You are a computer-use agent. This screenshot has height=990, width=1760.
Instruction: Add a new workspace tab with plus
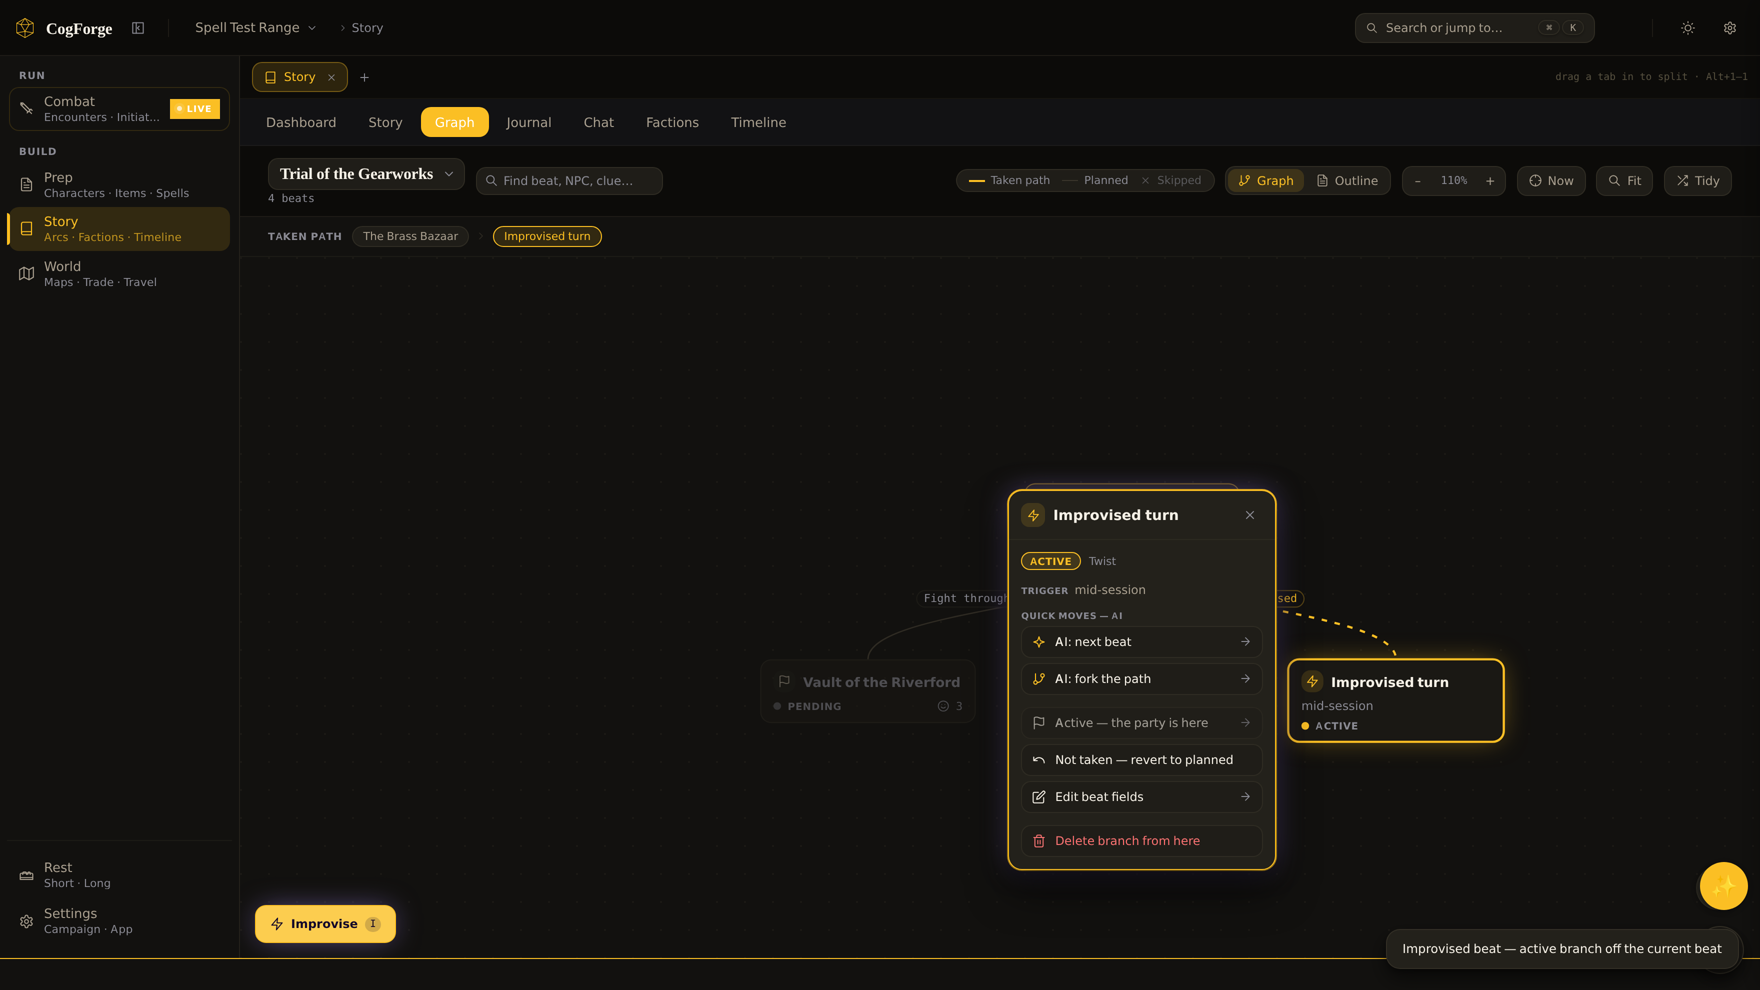[x=365, y=78]
